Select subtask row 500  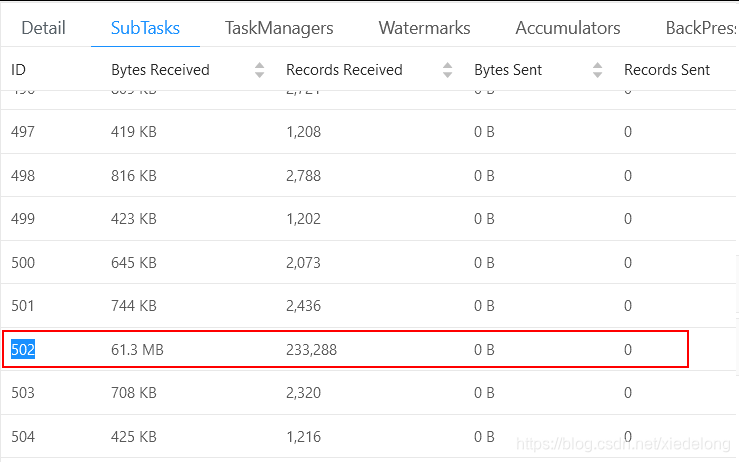(23, 263)
